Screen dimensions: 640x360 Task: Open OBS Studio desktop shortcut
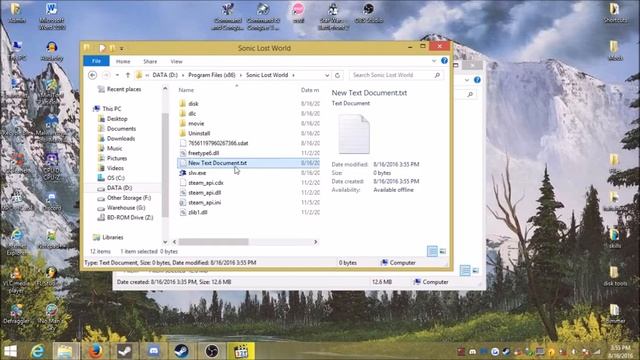(x=369, y=13)
